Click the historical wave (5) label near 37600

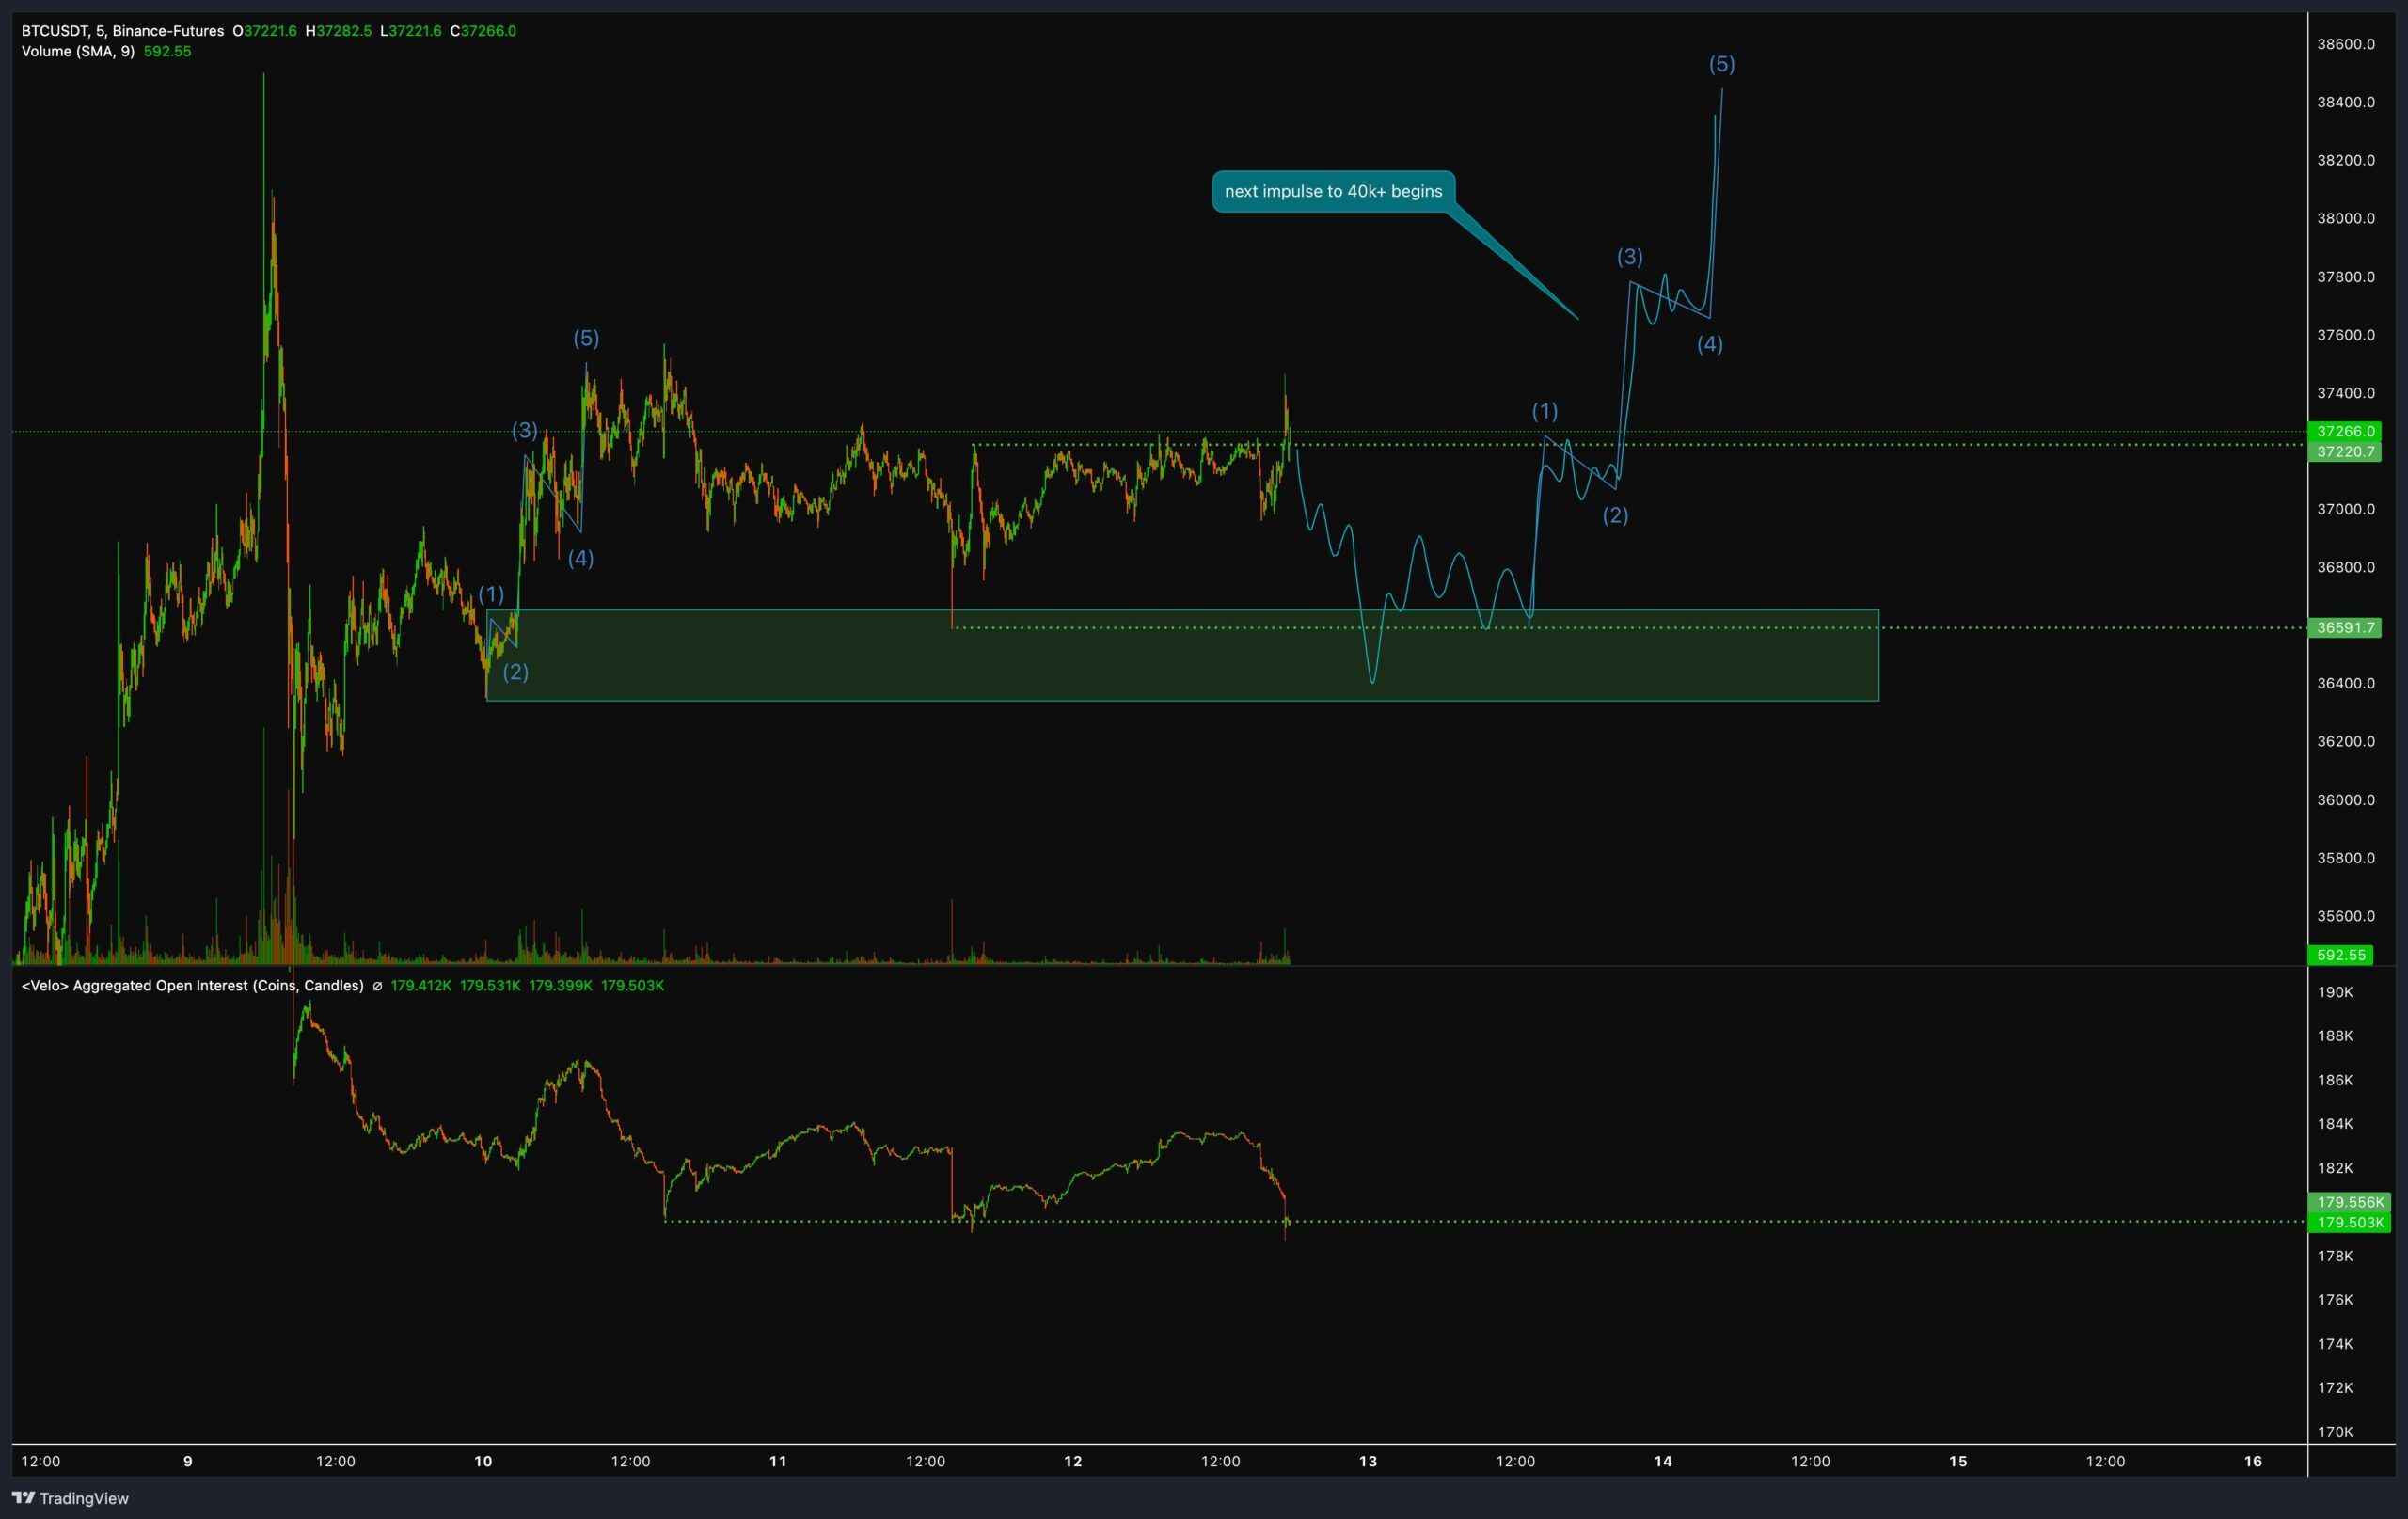coord(586,338)
